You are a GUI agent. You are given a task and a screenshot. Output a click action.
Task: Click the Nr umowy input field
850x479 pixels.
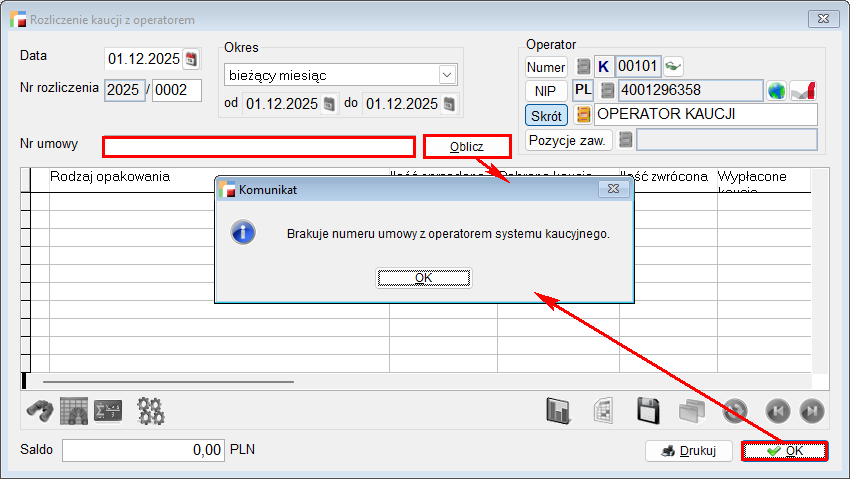click(x=258, y=147)
